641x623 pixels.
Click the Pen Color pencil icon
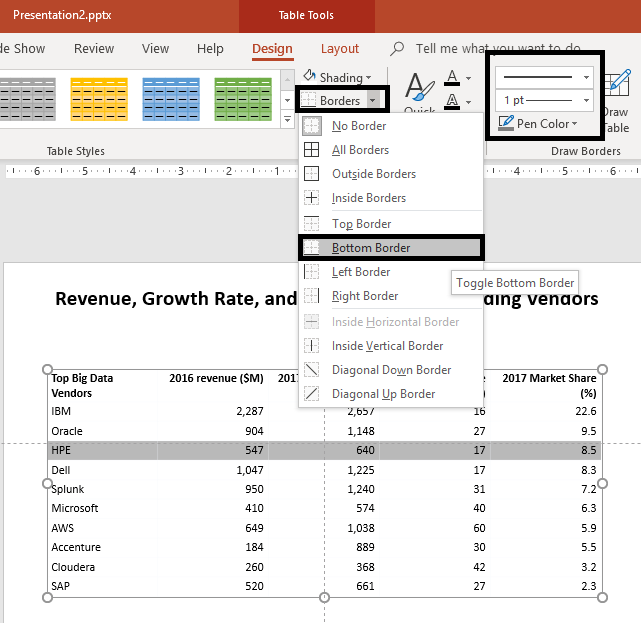point(506,123)
